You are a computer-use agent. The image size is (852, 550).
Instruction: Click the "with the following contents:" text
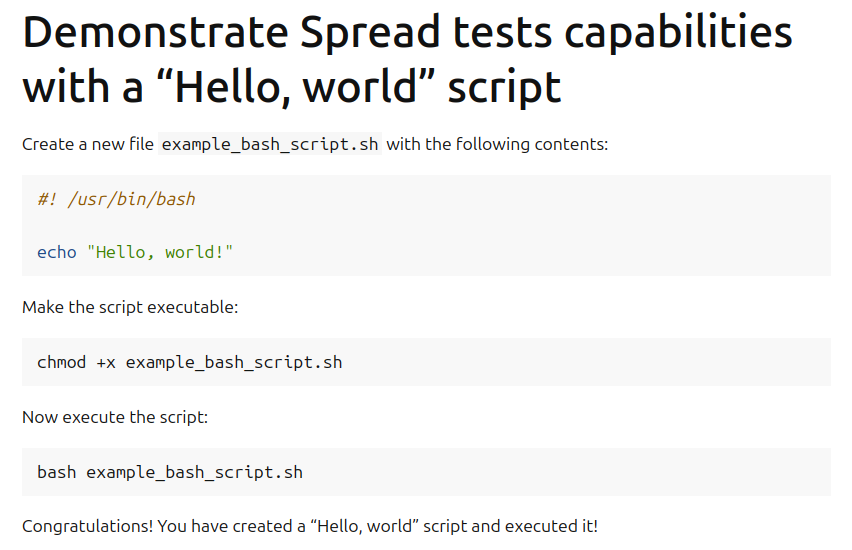[497, 144]
